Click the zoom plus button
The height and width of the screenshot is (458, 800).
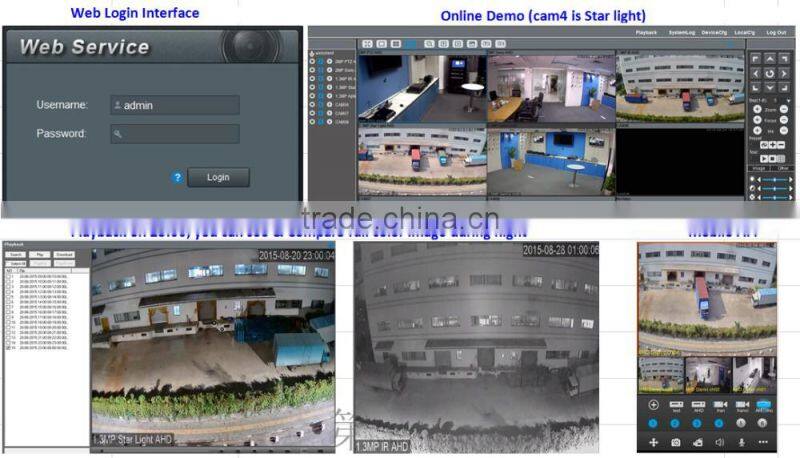pos(755,109)
